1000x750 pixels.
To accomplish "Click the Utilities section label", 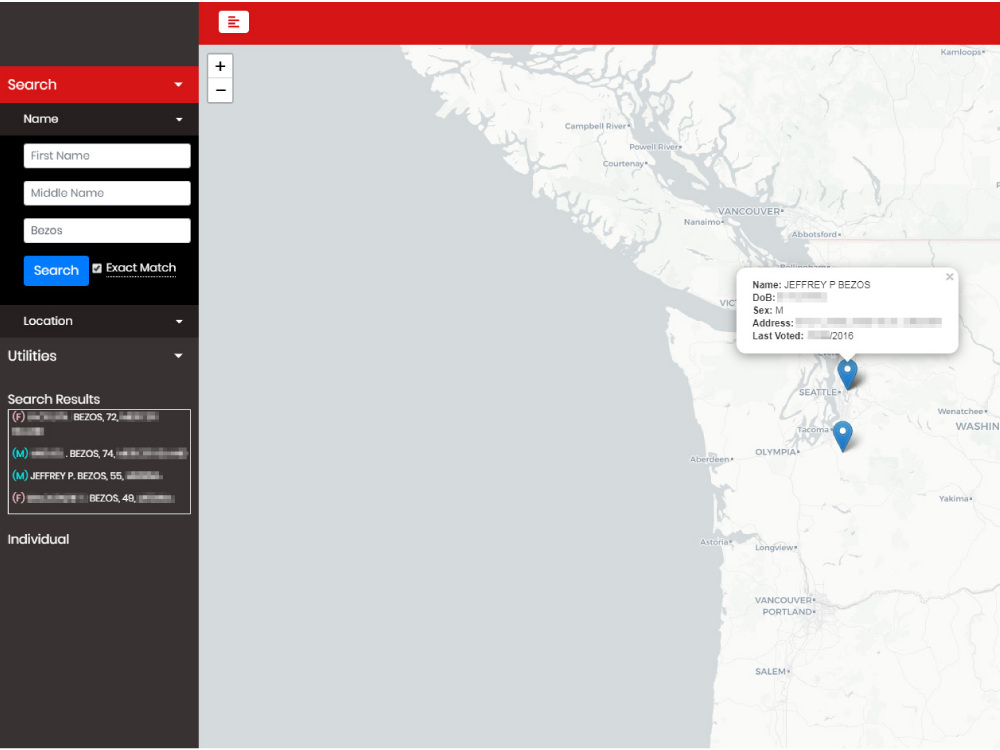I will click(x=32, y=356).
